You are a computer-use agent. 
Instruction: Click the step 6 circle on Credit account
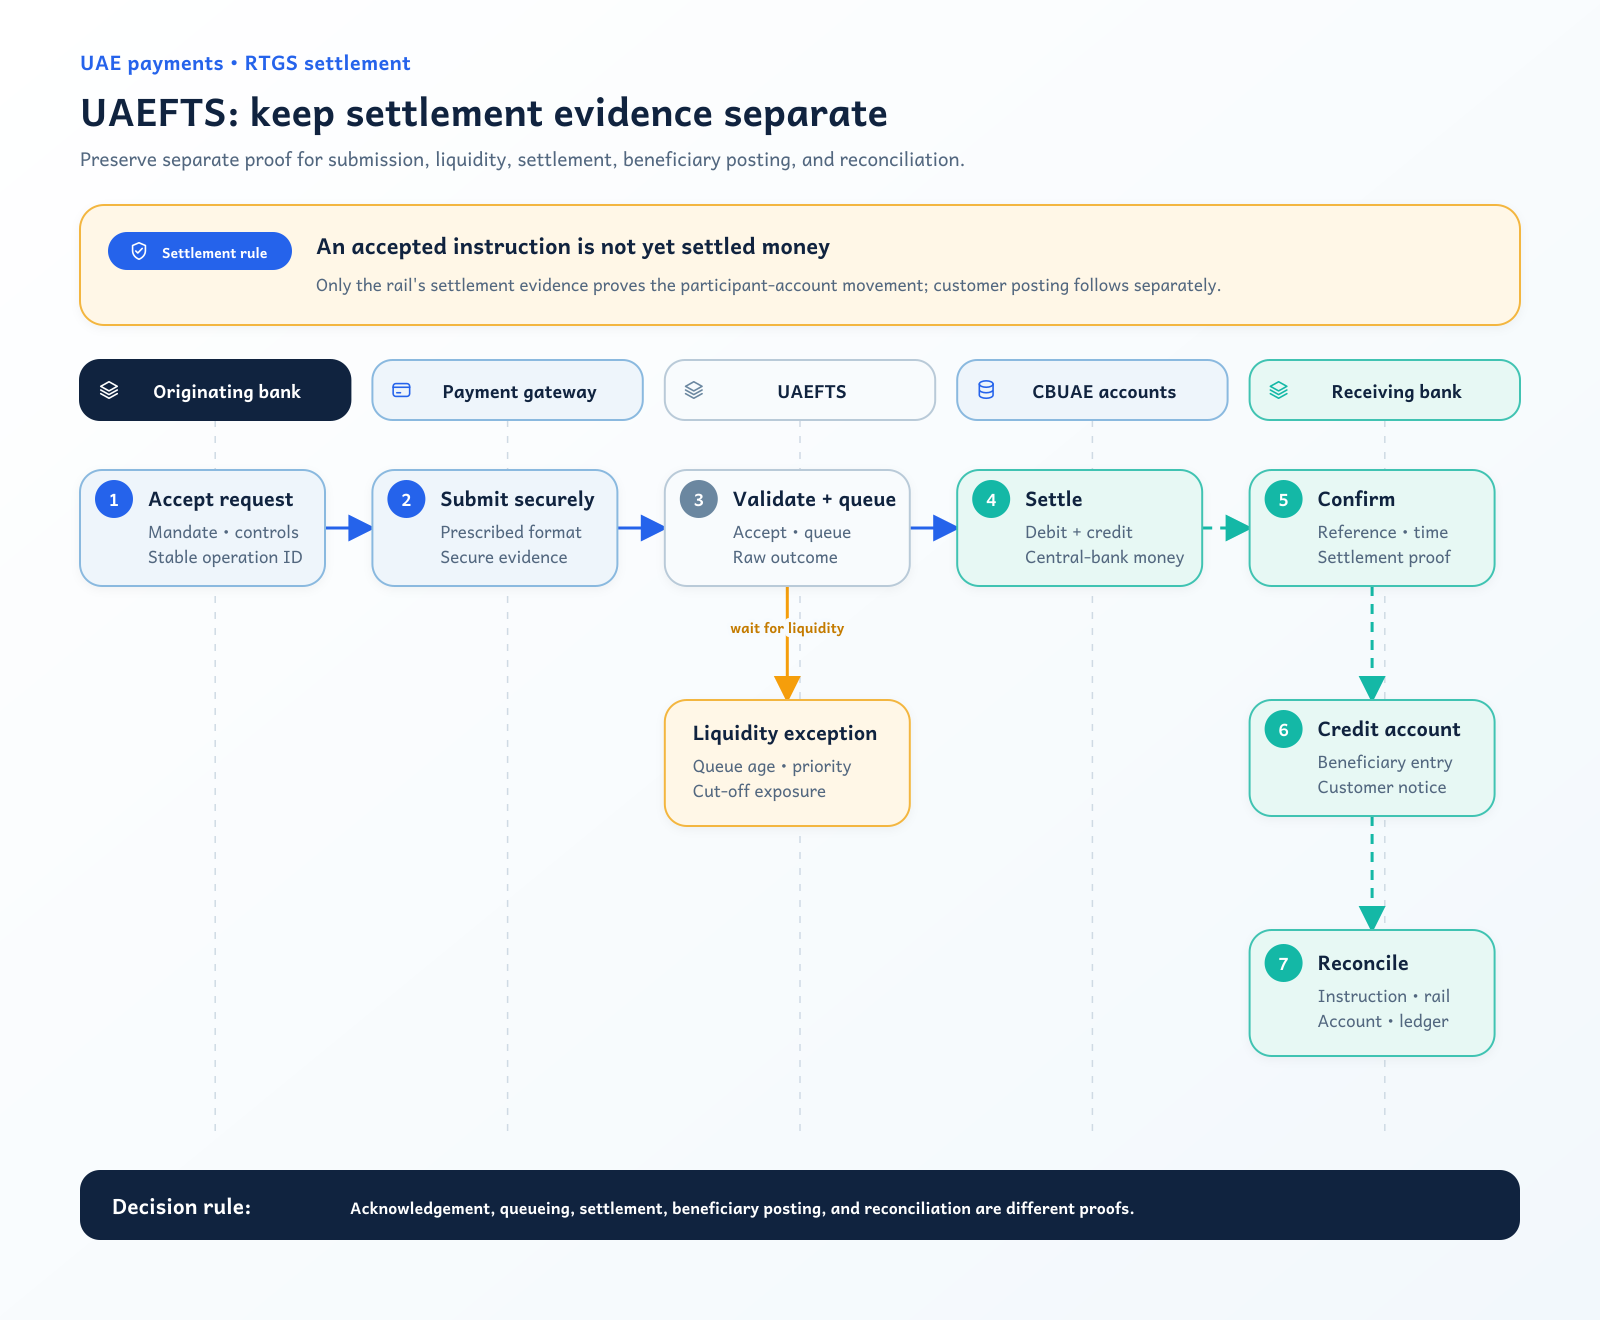pos(1283,729)
